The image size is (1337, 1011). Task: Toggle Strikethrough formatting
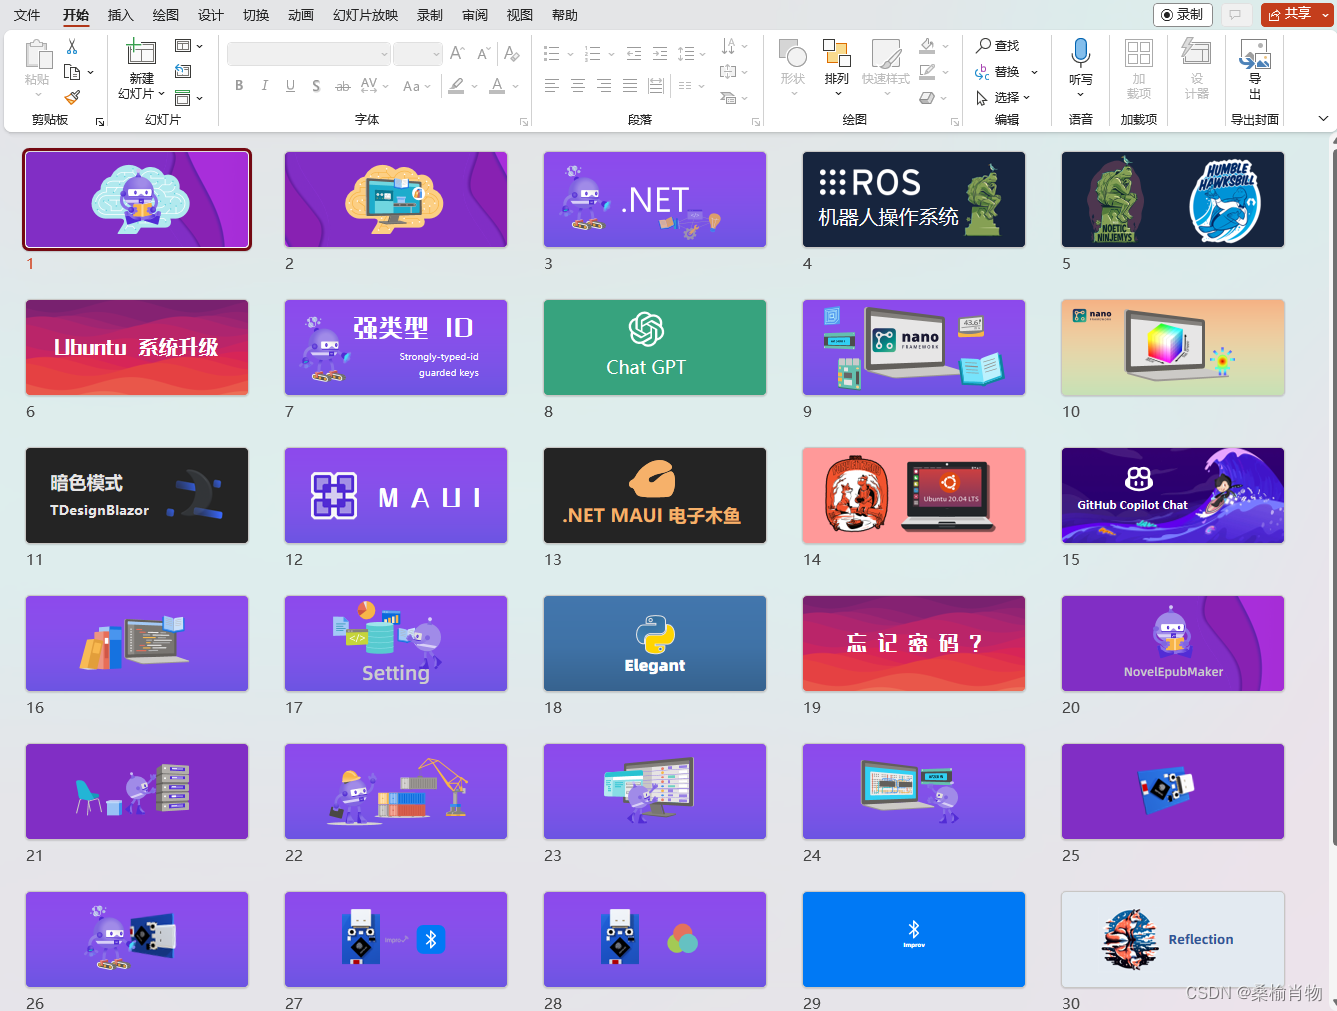point(342,86)
